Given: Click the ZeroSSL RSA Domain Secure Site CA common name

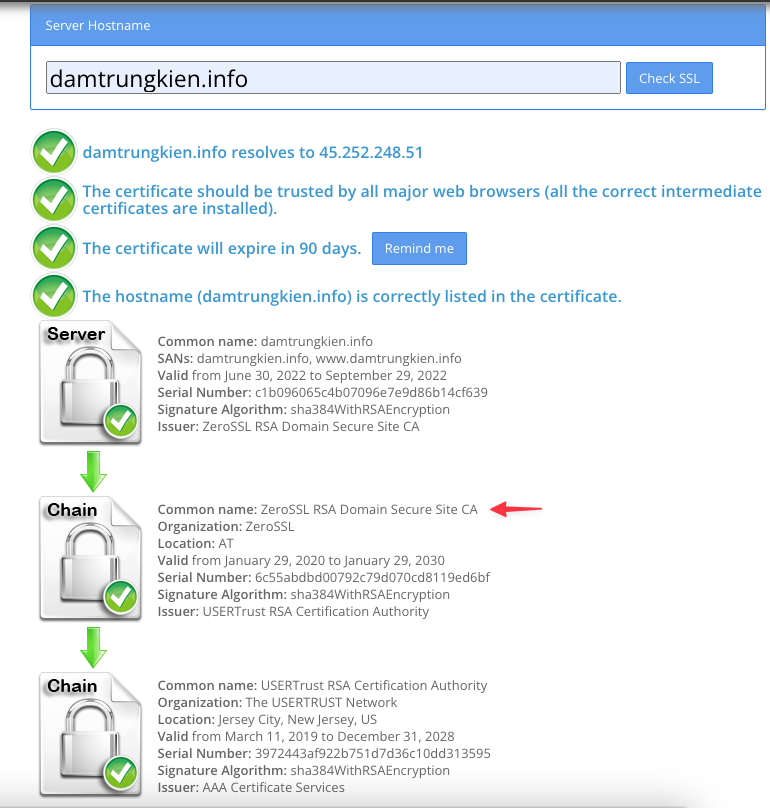Looking at the screenshot, I should click(369, 510).
